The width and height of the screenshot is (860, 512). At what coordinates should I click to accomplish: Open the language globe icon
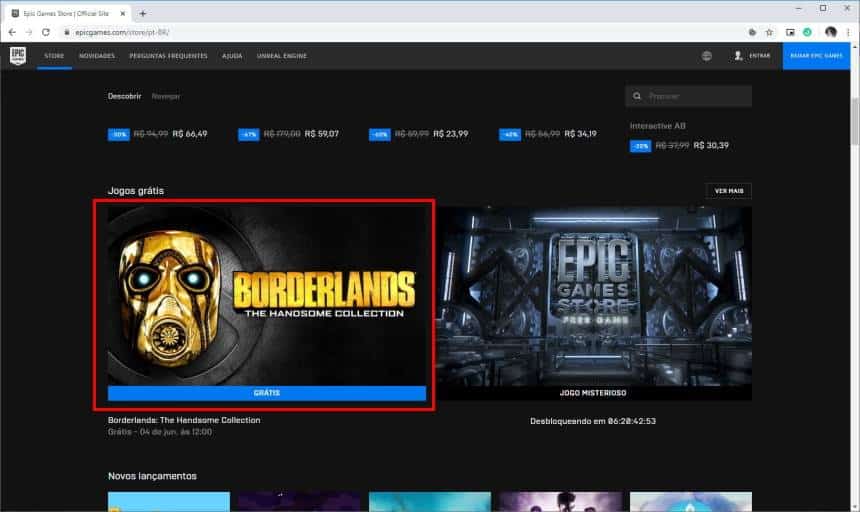click(706, 56)
